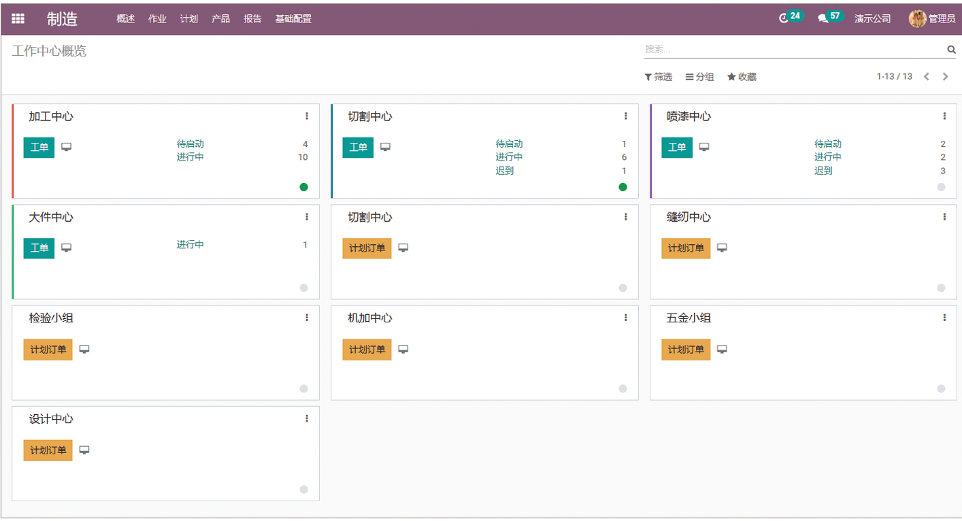Open the 作业 menu

click(x=157, y=19)
